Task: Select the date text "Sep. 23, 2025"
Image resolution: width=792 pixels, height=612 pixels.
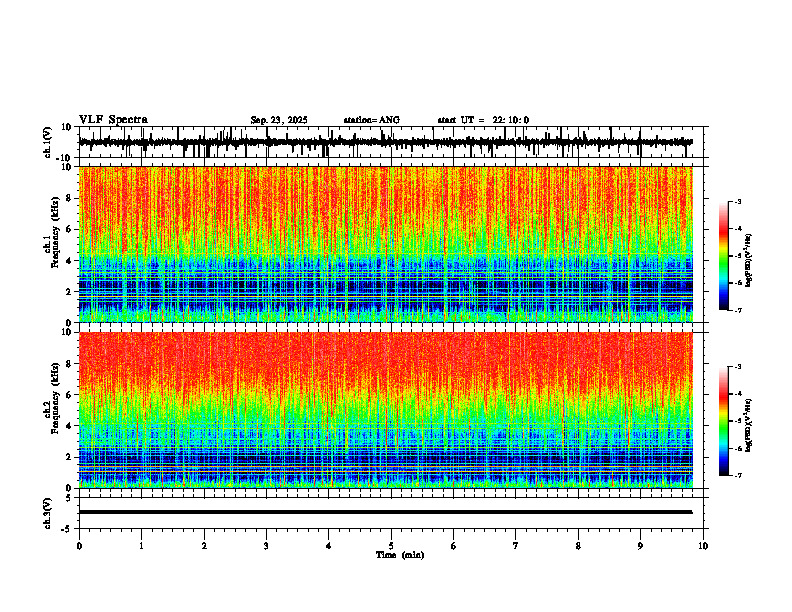Action: [279, 120]
